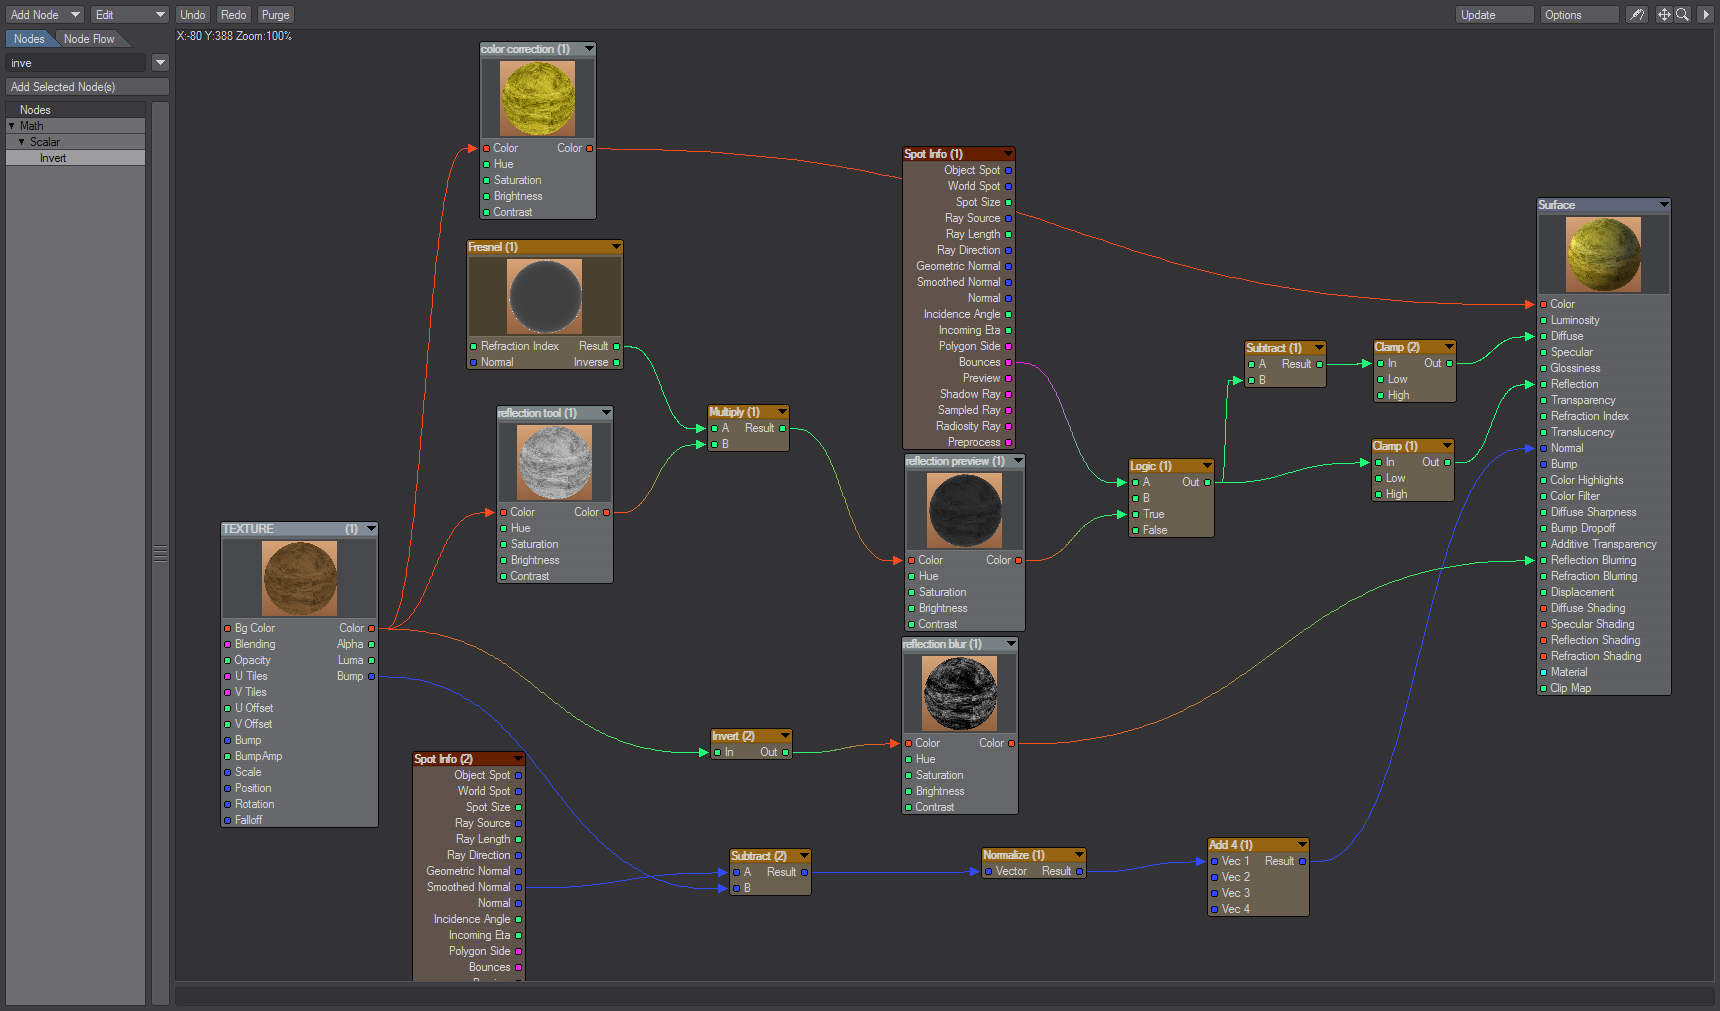Click the Reflection input socket on Surface node
The width and height of the screenshot is (1720, 1011).
(x=1543, y=385)
